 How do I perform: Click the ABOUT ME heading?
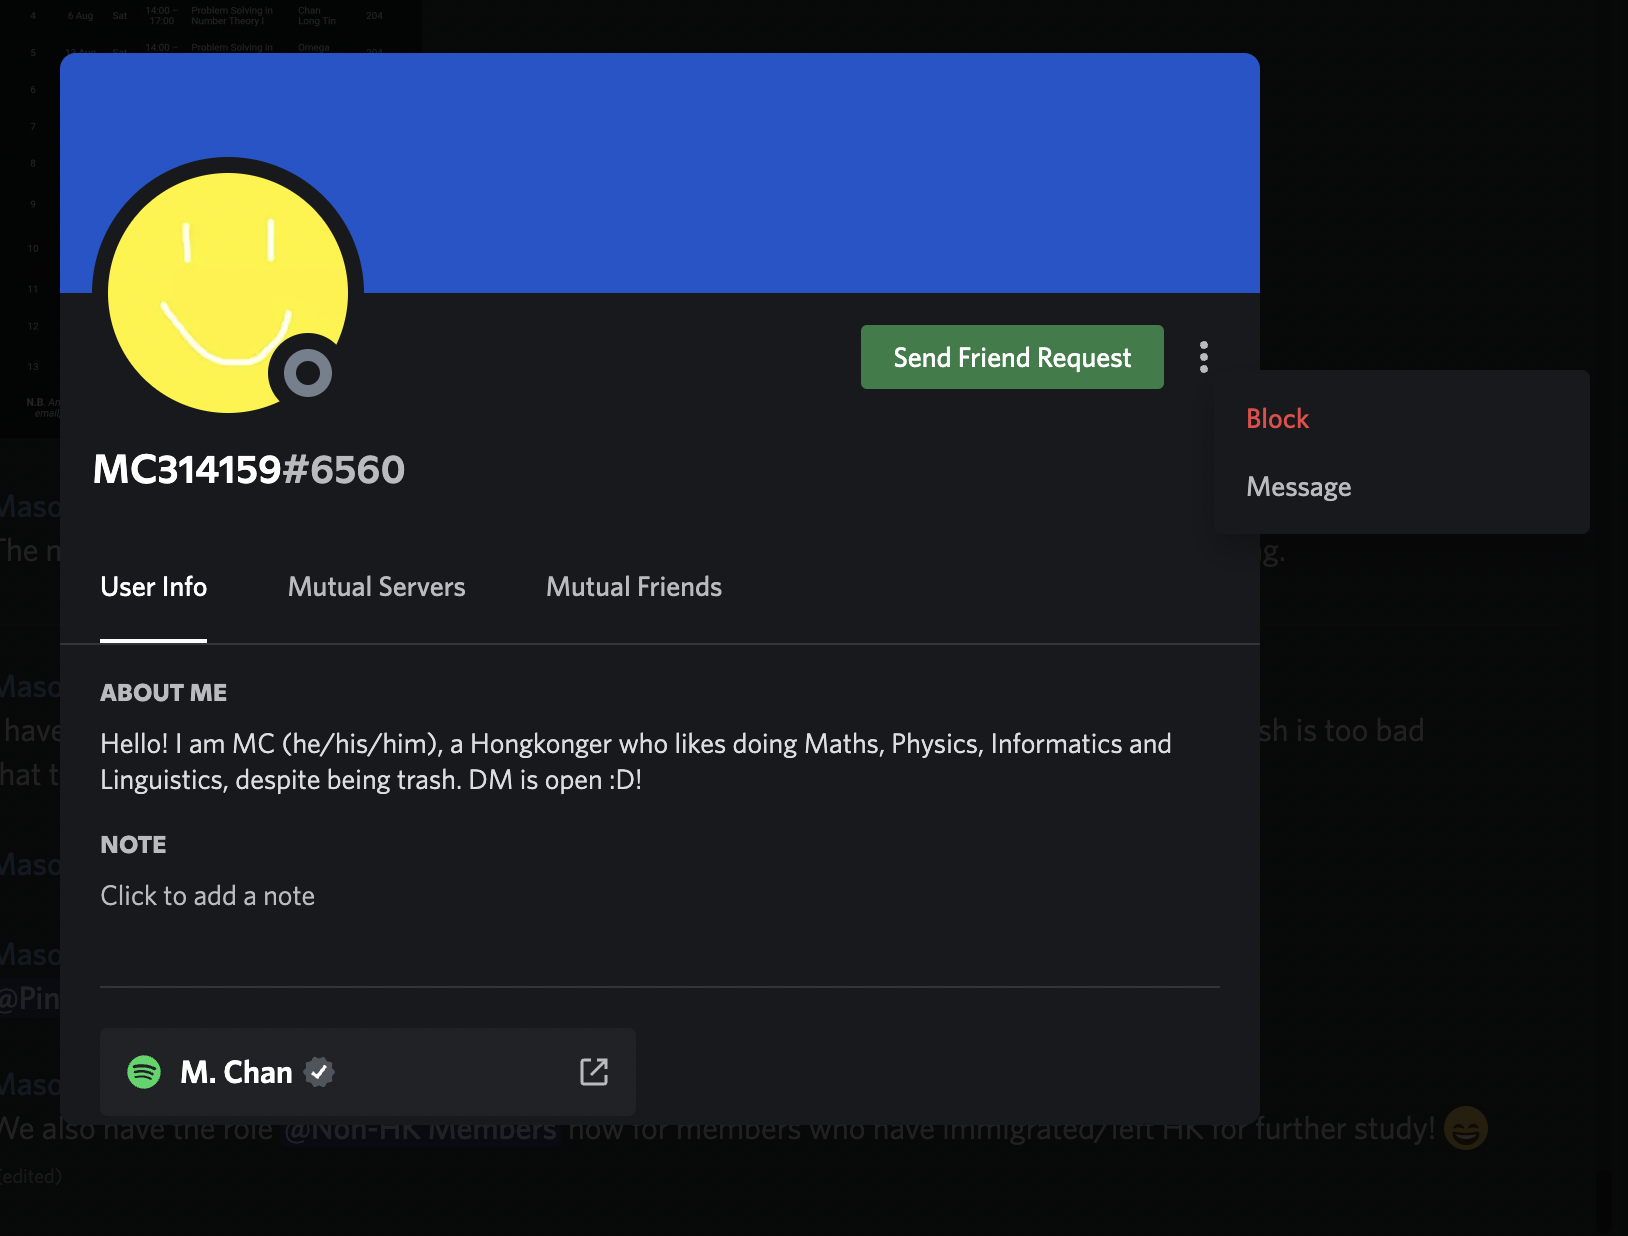[163, 693]
